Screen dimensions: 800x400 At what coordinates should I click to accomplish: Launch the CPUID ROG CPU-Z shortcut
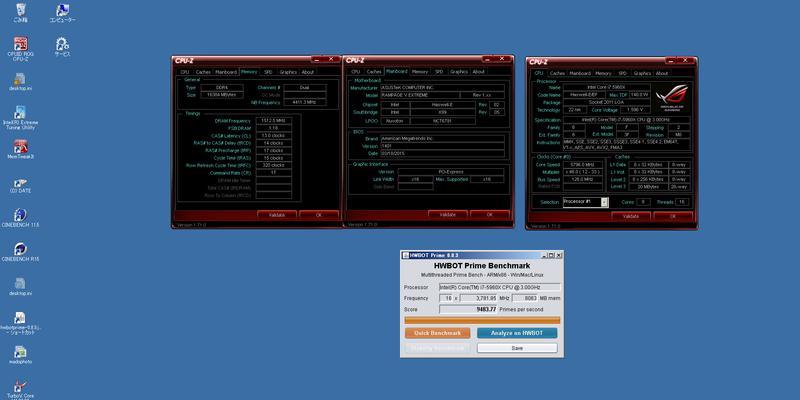tap(20, 49)
